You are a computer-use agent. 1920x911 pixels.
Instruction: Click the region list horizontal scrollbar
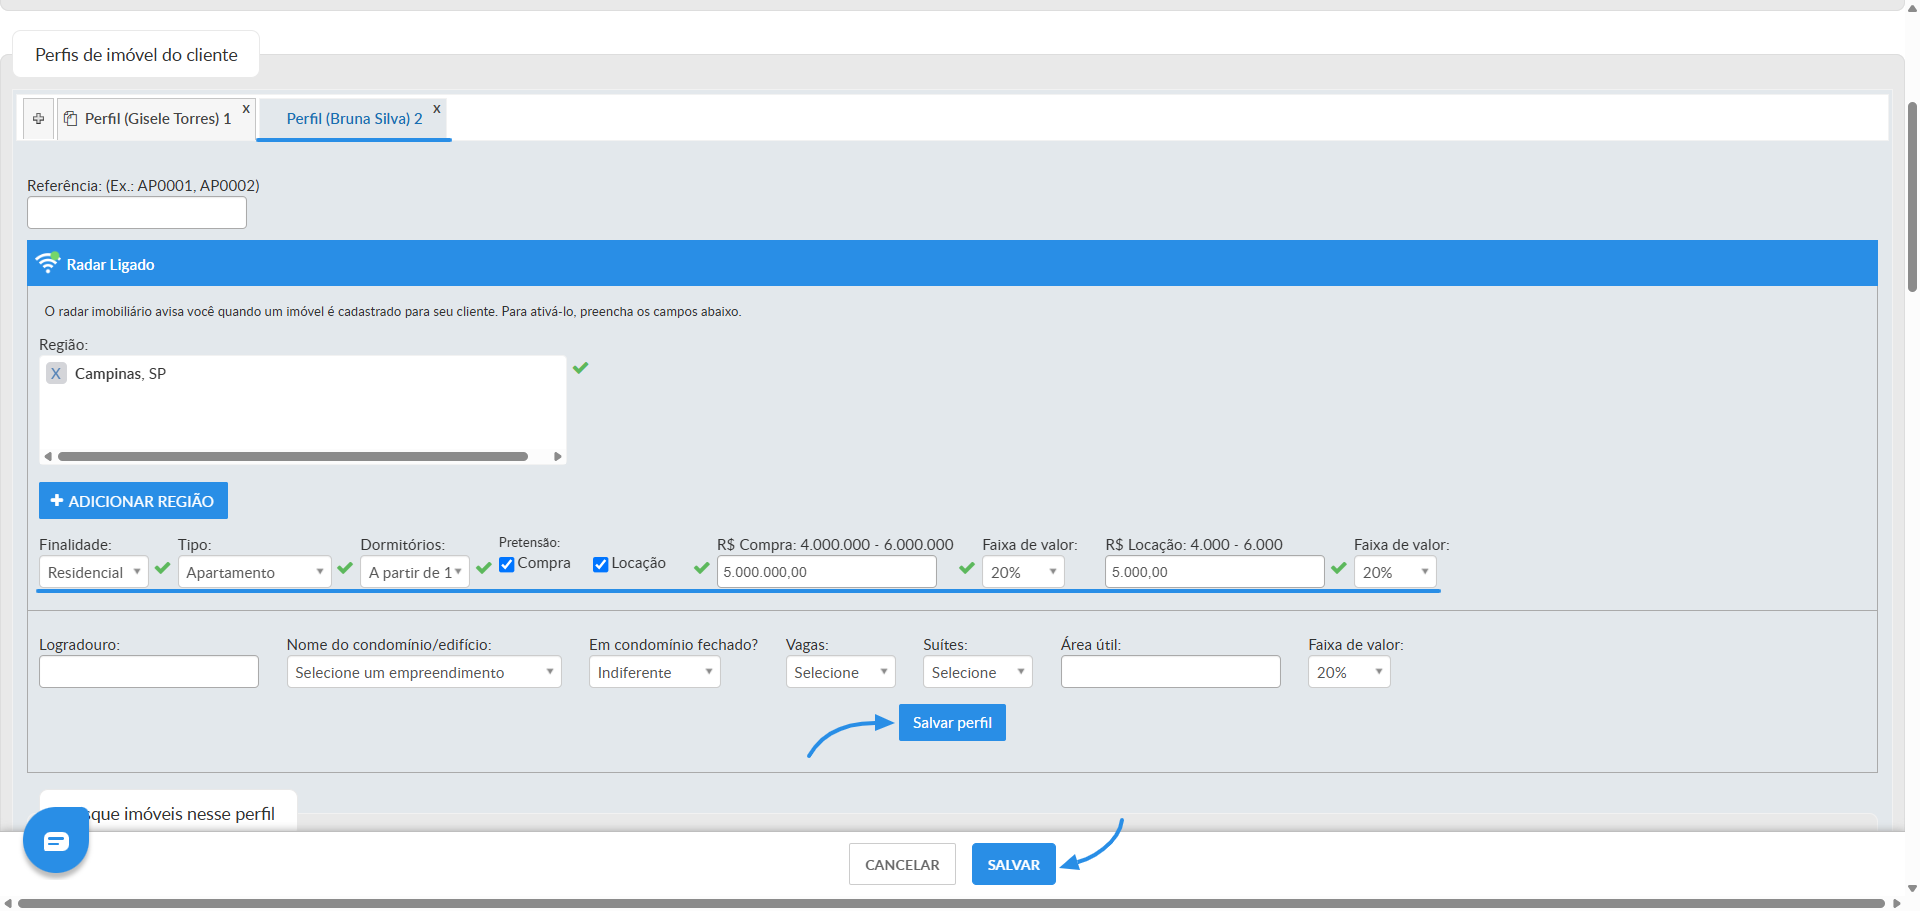coord(293,456)
